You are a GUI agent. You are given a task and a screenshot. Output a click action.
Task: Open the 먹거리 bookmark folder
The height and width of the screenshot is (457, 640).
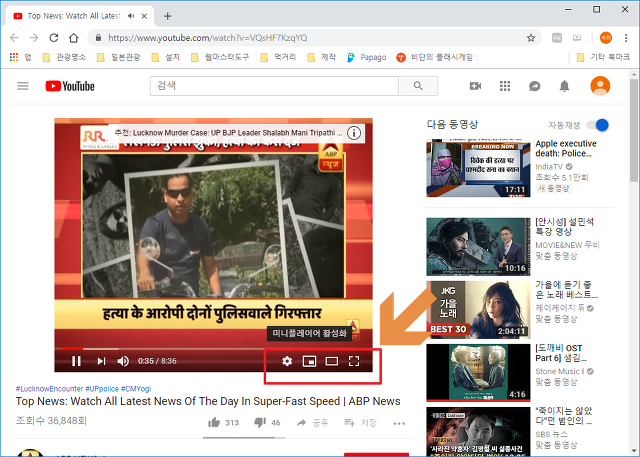(278, 57)
